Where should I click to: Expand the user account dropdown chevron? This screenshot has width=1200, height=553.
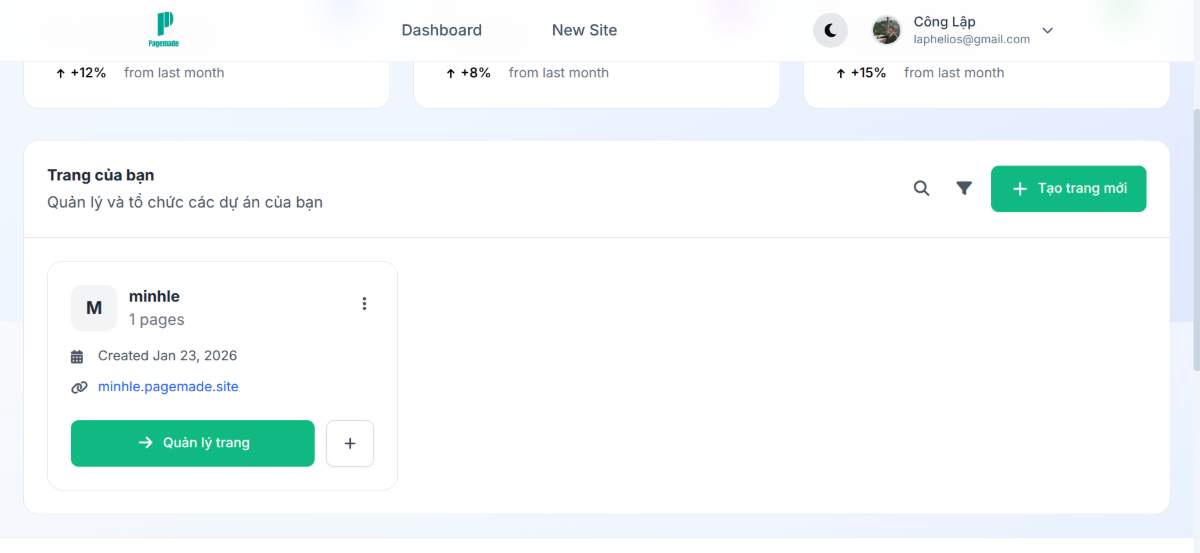click(x=1048, y=30)
